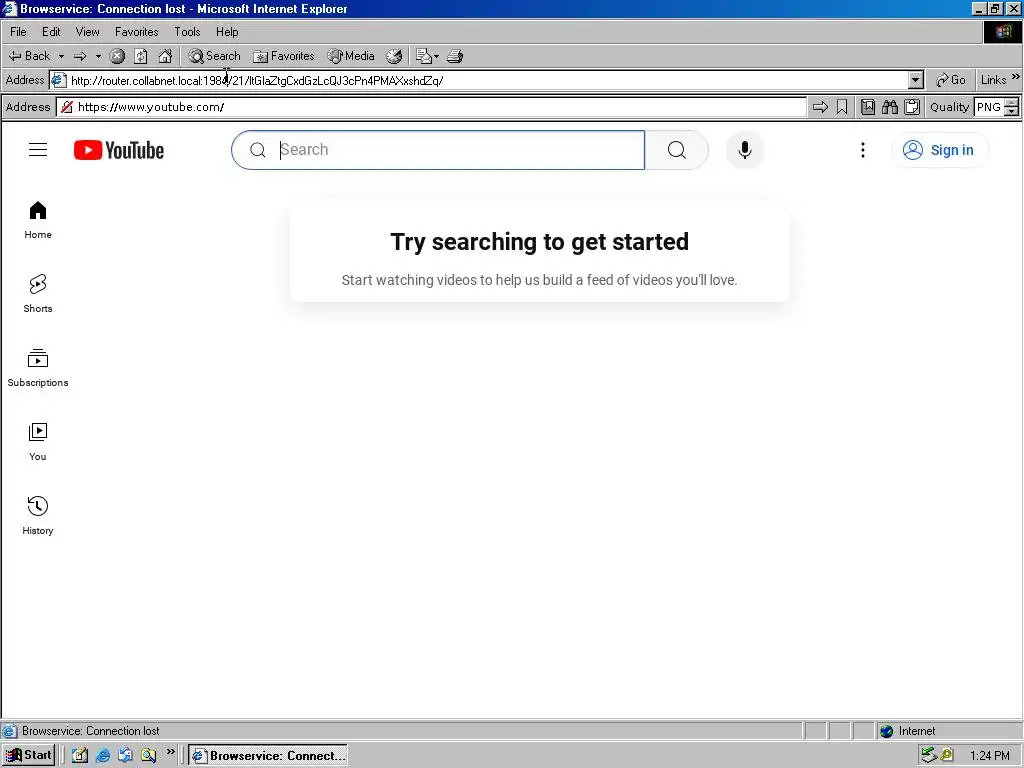Decrease Quality with the down stepper arrow
Image resolution: width=1024 pixels, height=768 pixels.
1012,112
